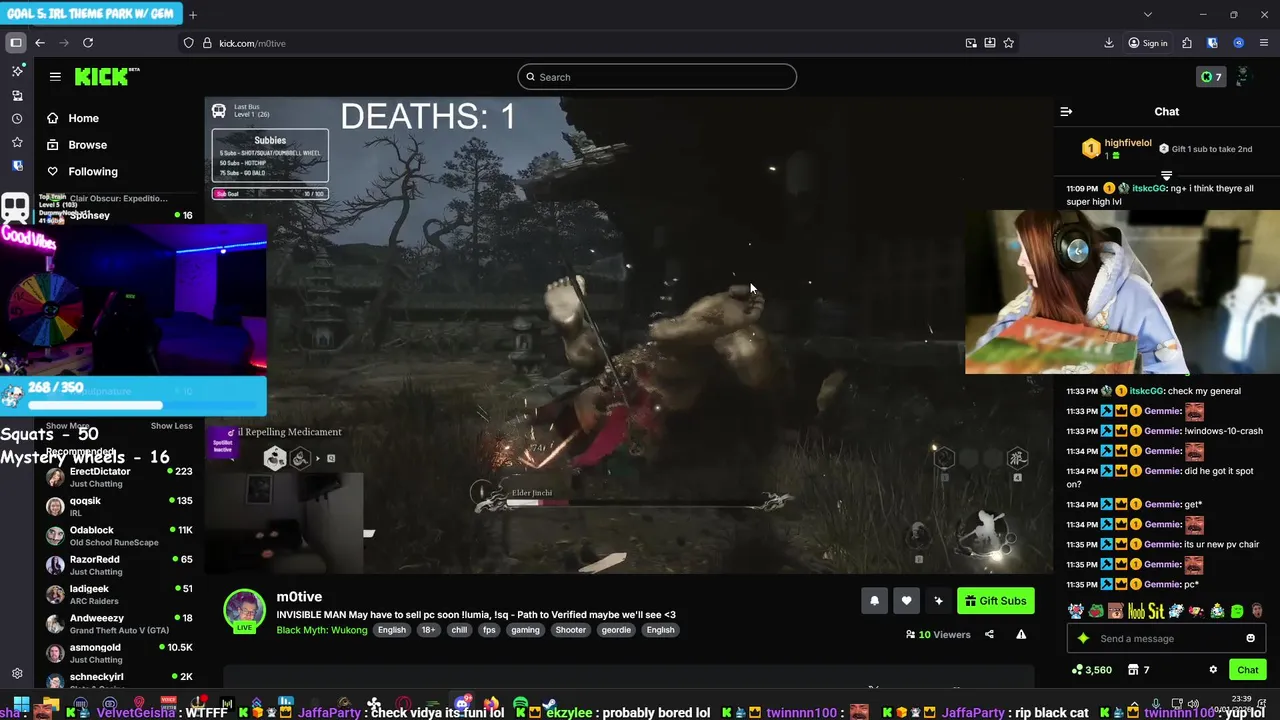This screenshot has height=720, width=1280.
Task: Go back in browser history
Action: click(x=40, y=43)
